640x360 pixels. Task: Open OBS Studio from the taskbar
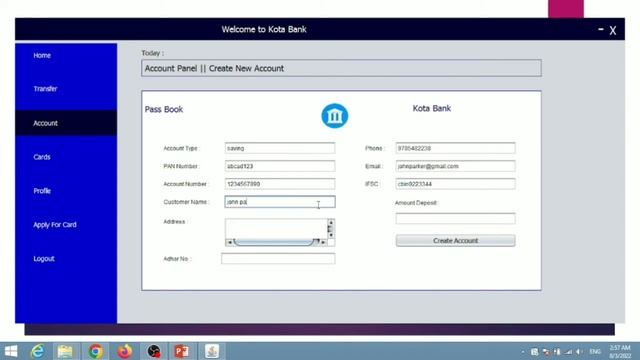point(154,351)
